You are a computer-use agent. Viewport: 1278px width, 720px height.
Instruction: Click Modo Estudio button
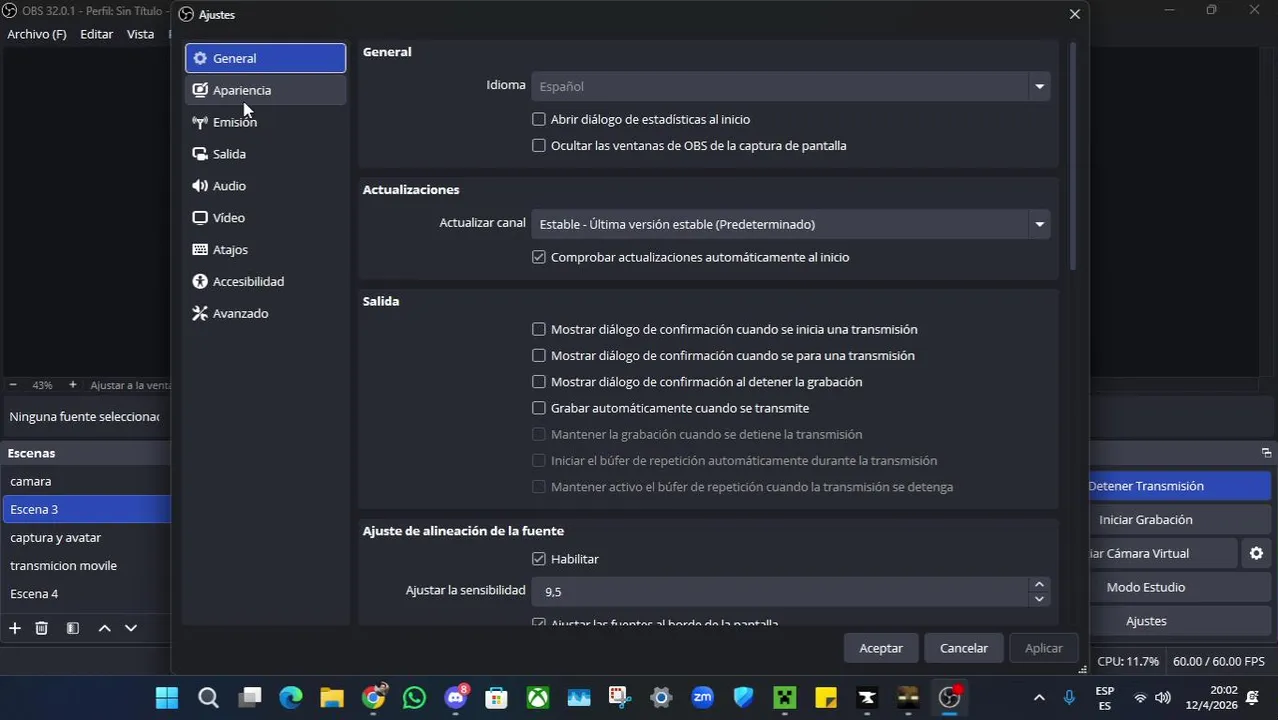1179,587
